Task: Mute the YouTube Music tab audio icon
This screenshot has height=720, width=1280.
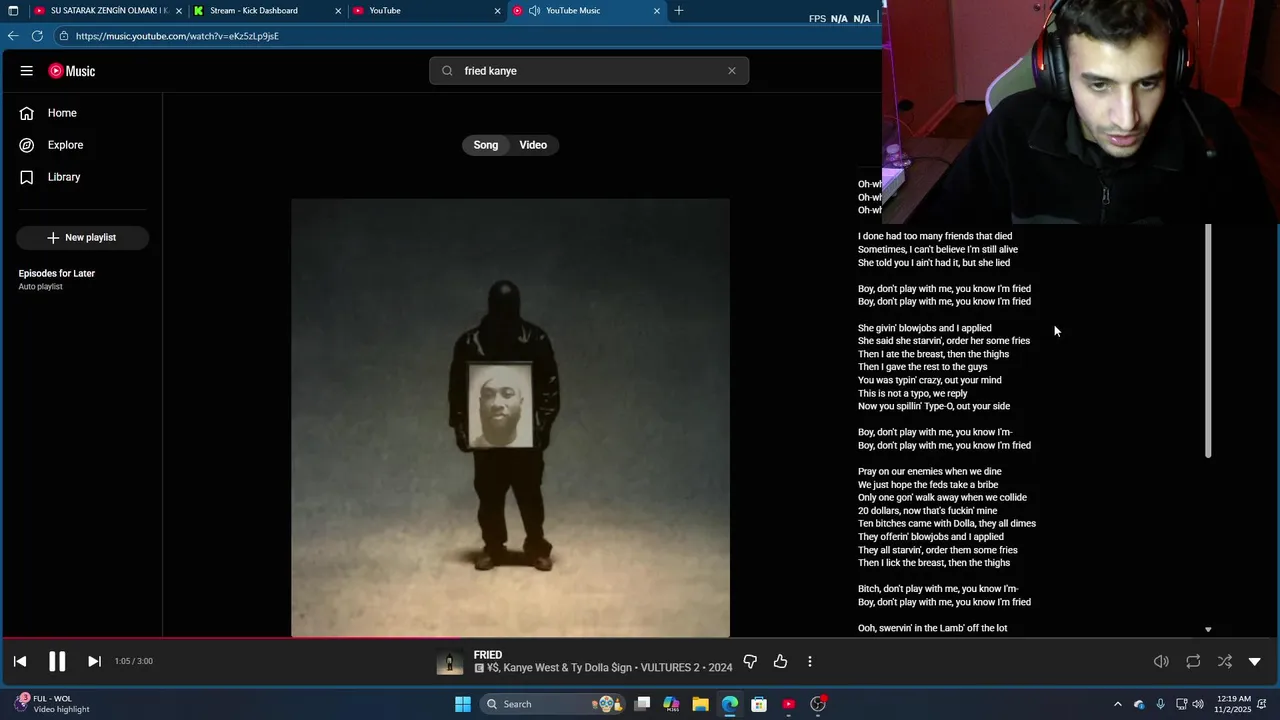Action: pyautogui.click(x=535, y=11)
